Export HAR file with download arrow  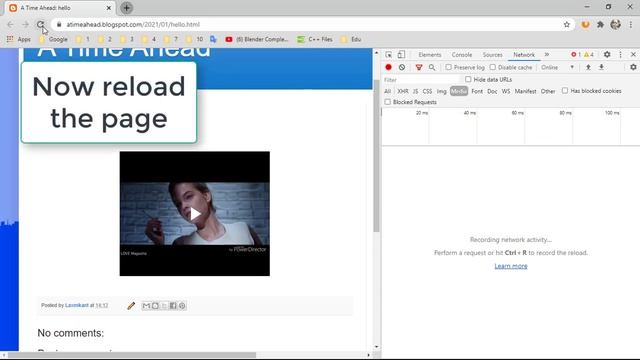pos(601,67)
